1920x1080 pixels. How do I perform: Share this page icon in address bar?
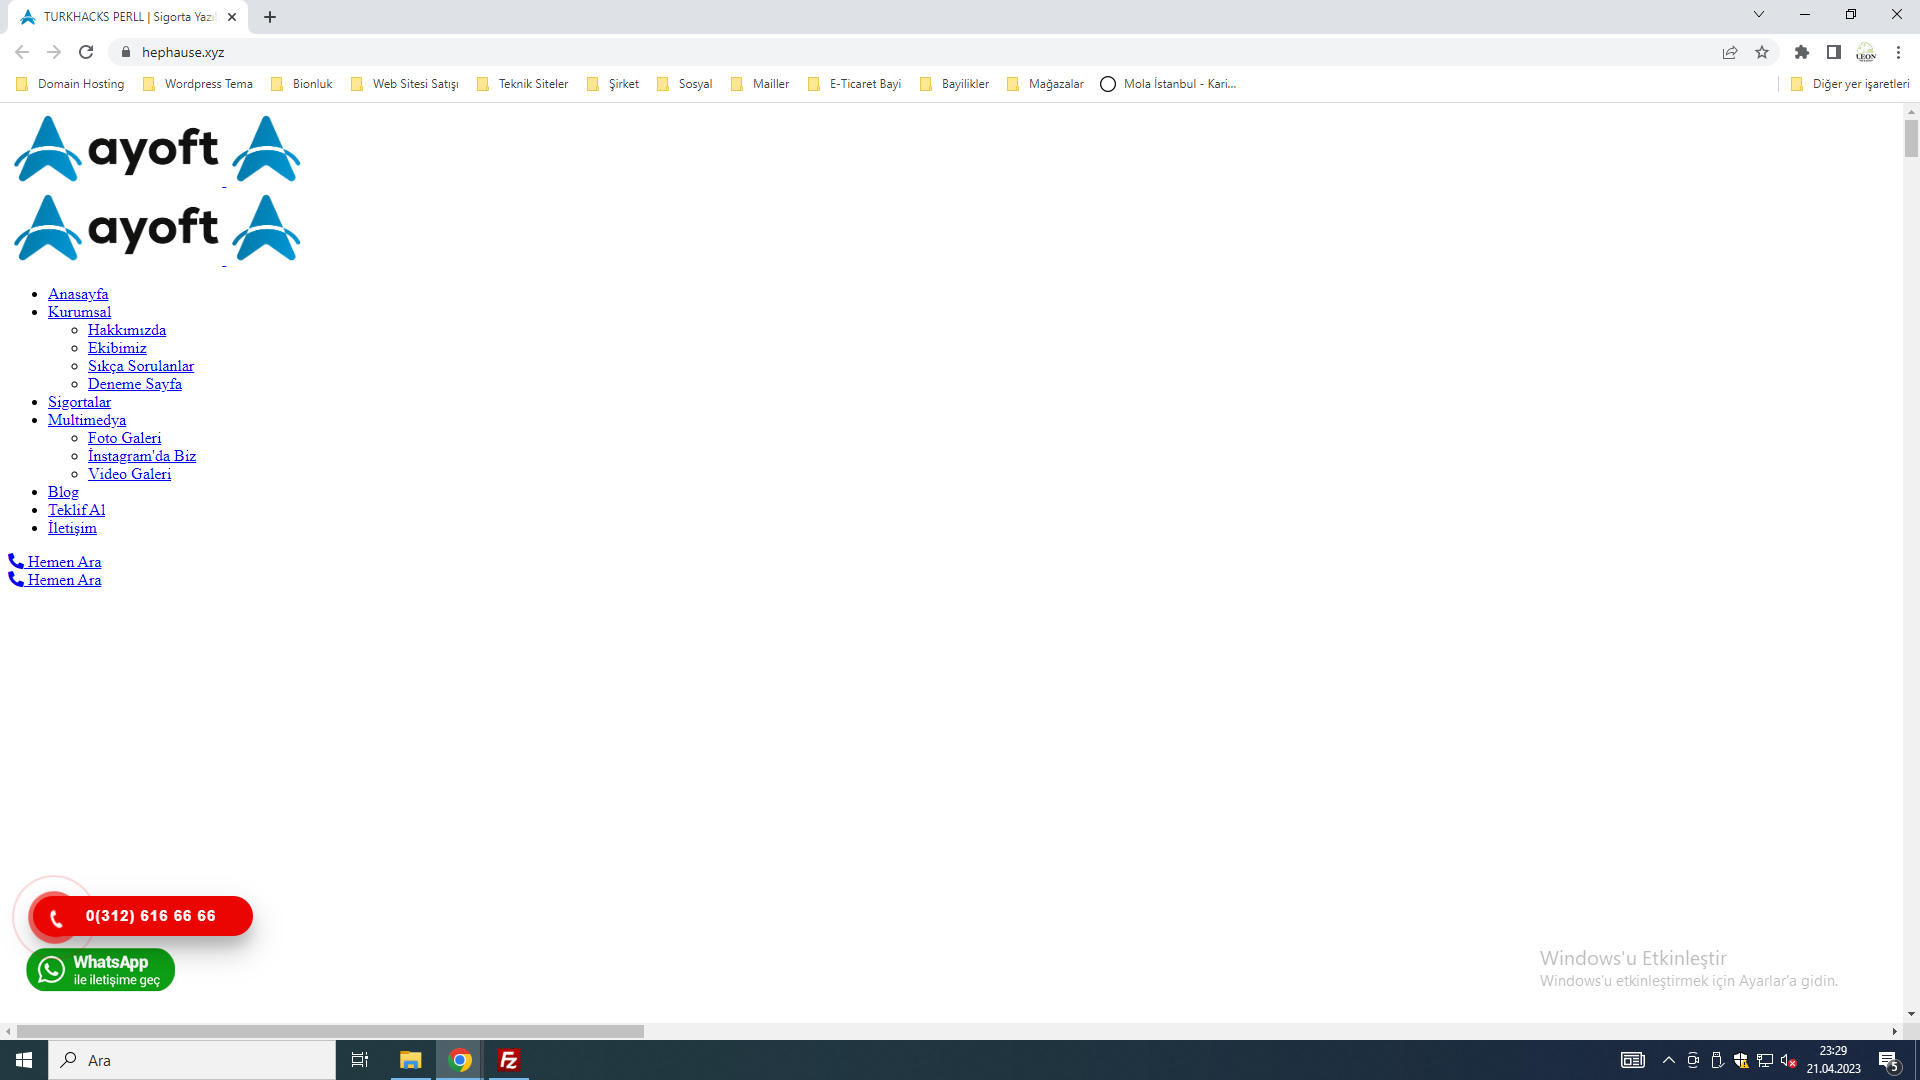(x=1730, y=52)
